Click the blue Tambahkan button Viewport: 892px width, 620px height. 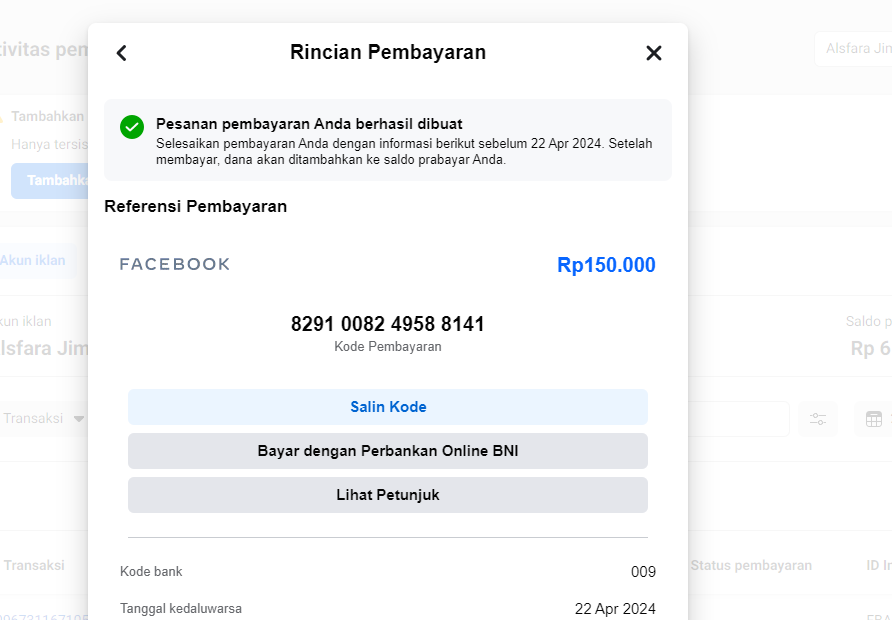50,180
